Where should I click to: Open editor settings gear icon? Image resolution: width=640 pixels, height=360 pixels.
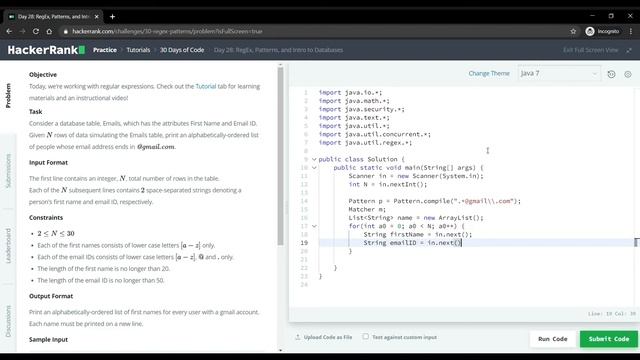[628, 74]
